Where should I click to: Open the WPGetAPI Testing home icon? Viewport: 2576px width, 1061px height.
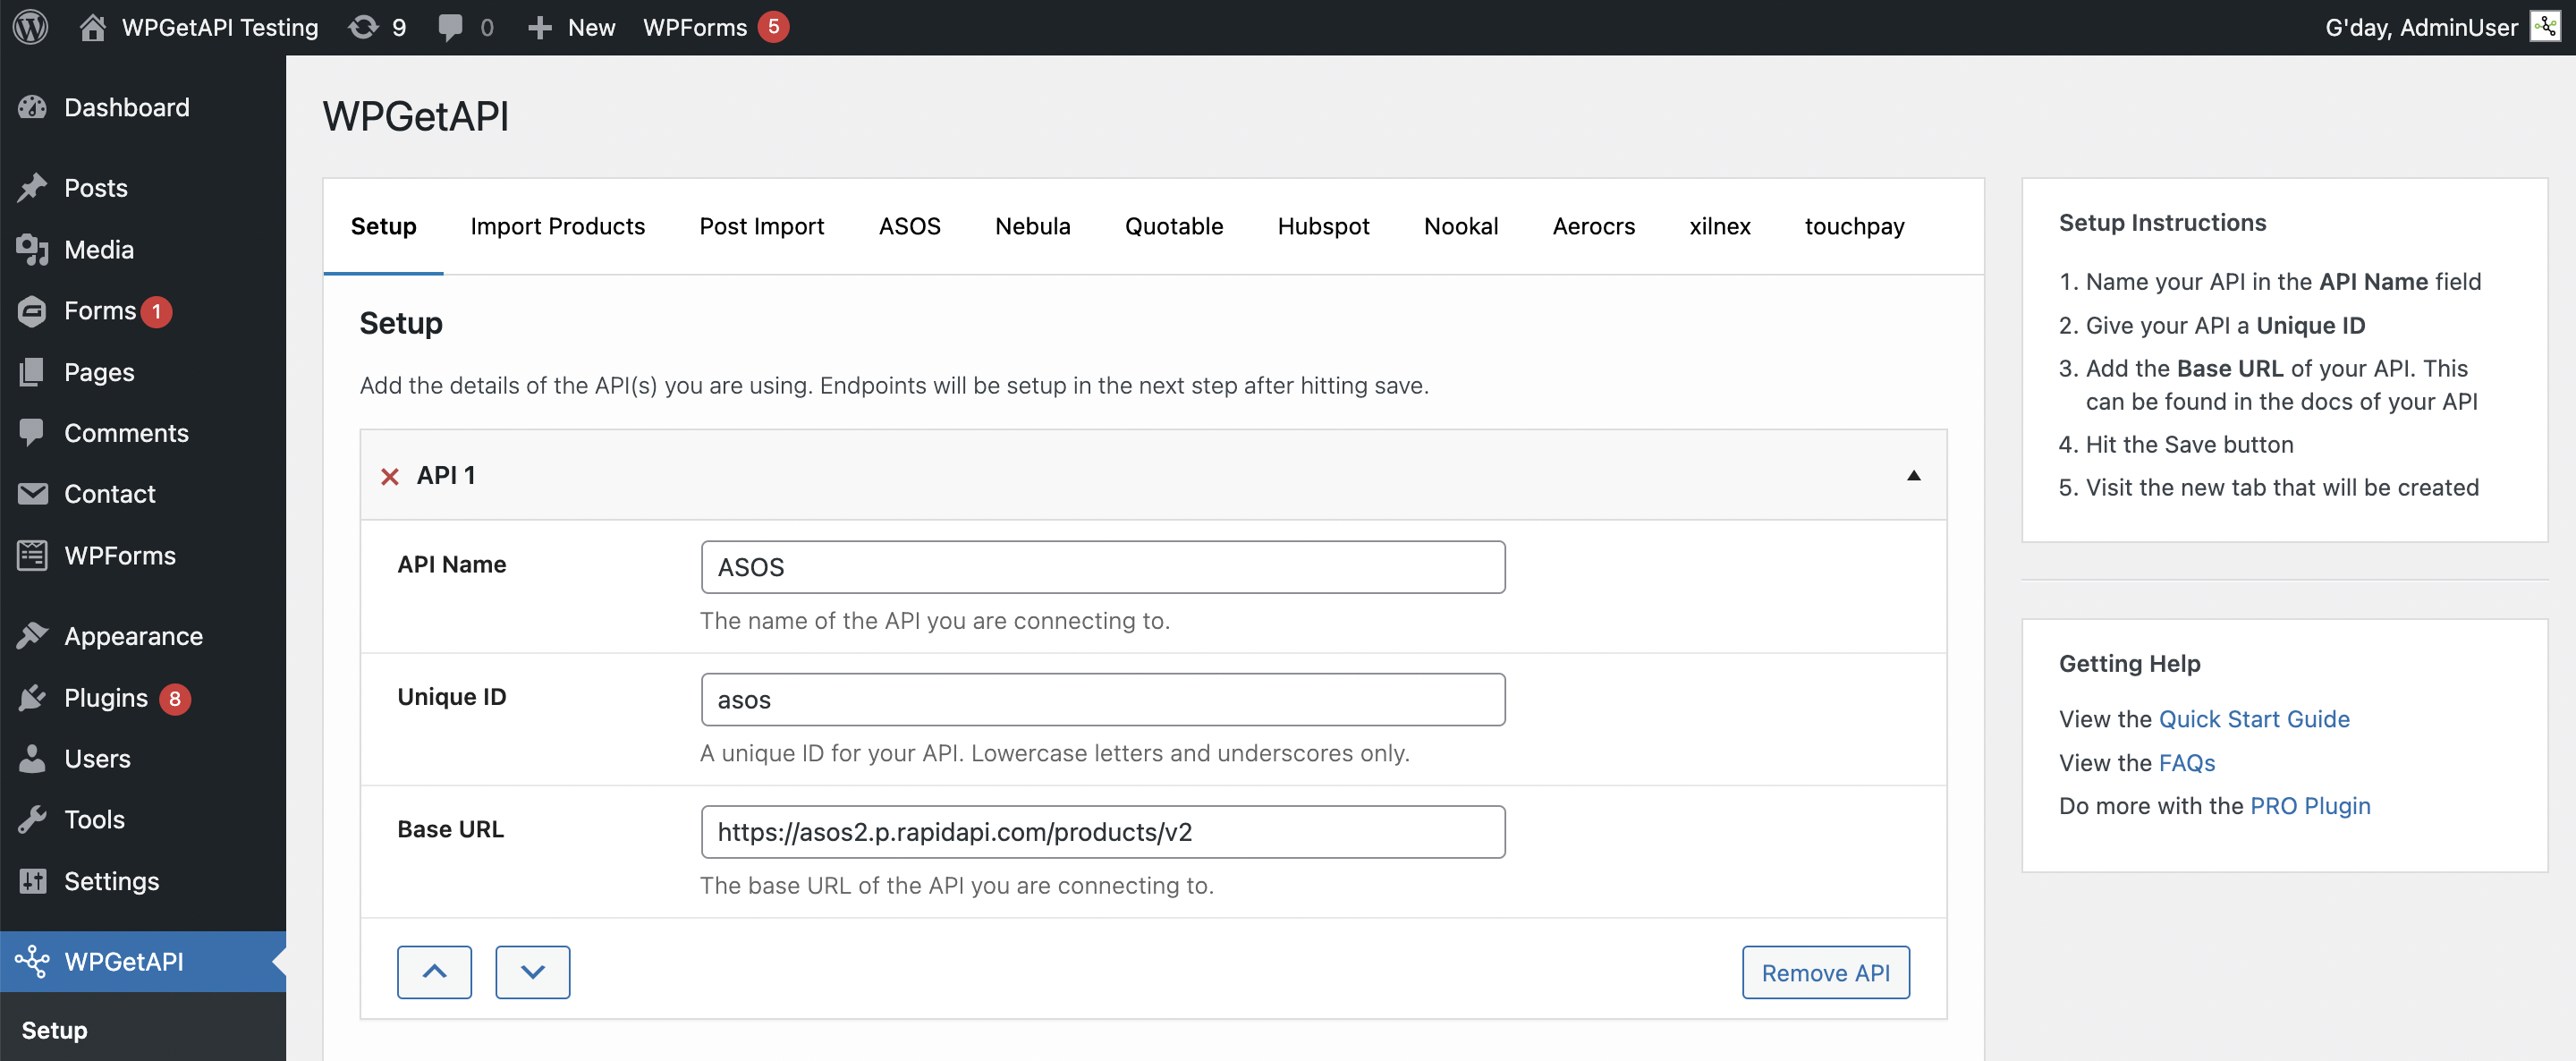tap(93, 27)
